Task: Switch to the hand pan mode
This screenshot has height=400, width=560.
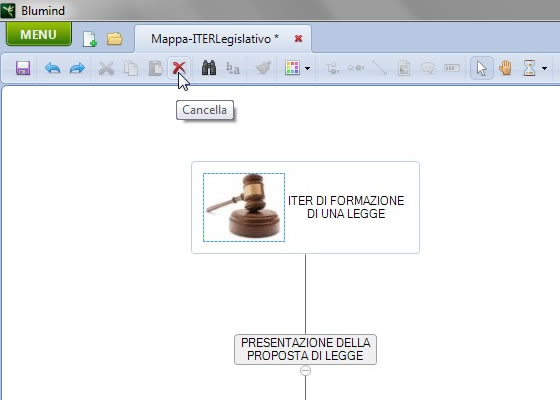Action: tap(505, 68)
